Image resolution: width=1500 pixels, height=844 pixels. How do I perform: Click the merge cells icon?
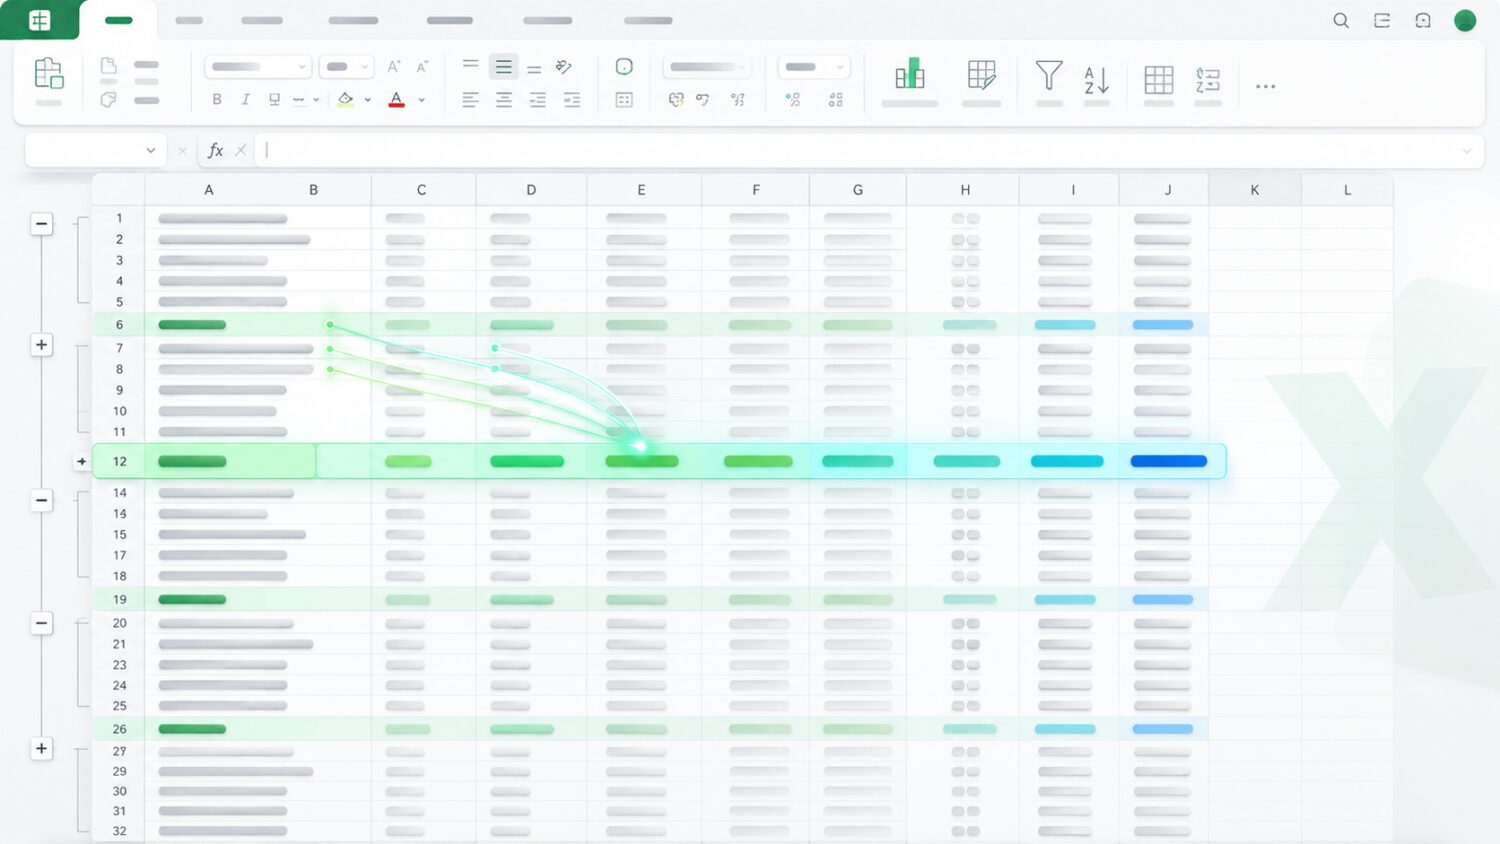pyautogui.click(x=624, y=99)
